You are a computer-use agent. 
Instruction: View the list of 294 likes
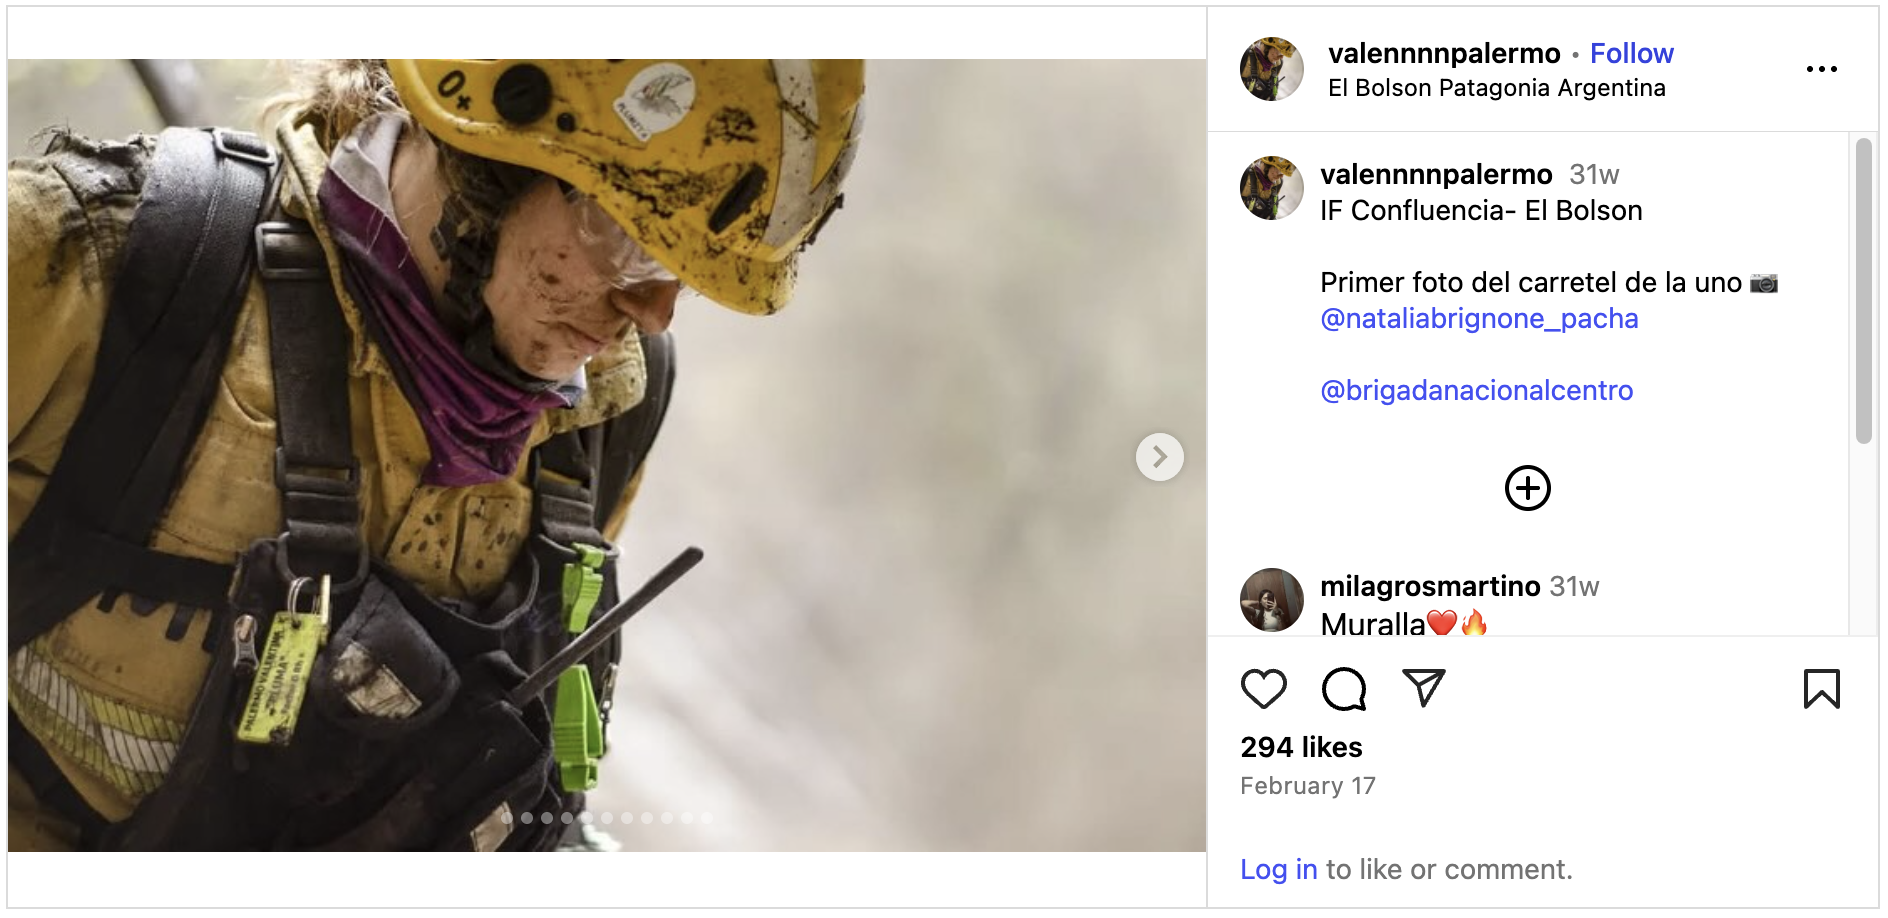point(1301,747)
